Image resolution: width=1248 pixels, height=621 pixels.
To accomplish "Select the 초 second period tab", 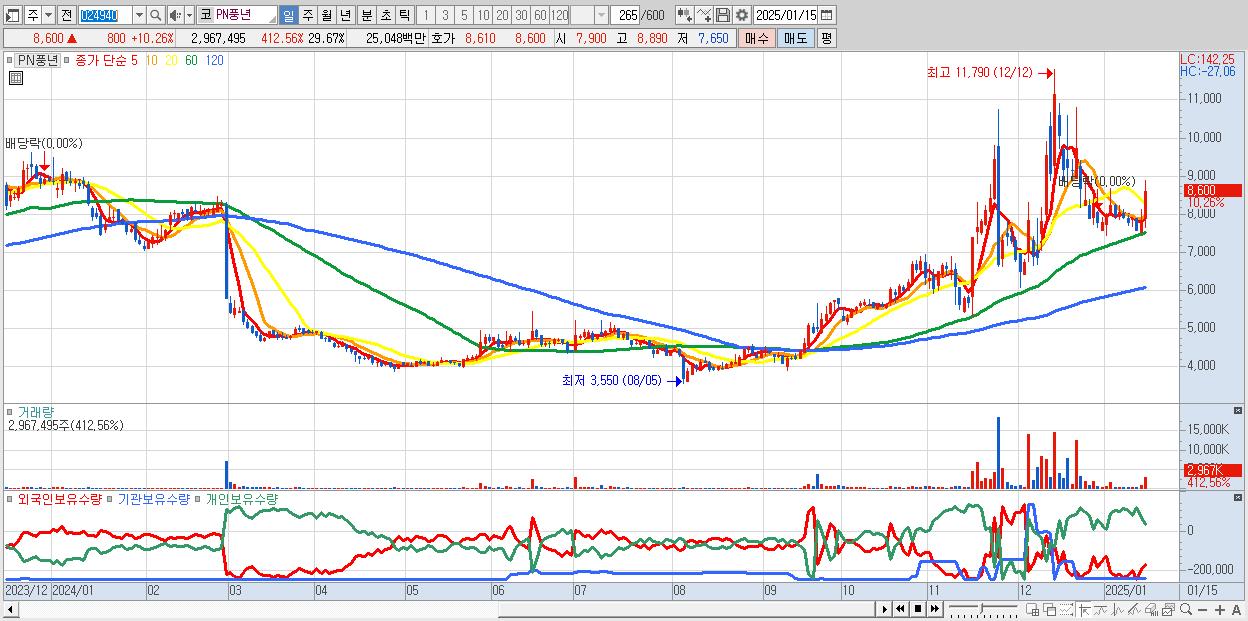I will click(x=384, y=15).
